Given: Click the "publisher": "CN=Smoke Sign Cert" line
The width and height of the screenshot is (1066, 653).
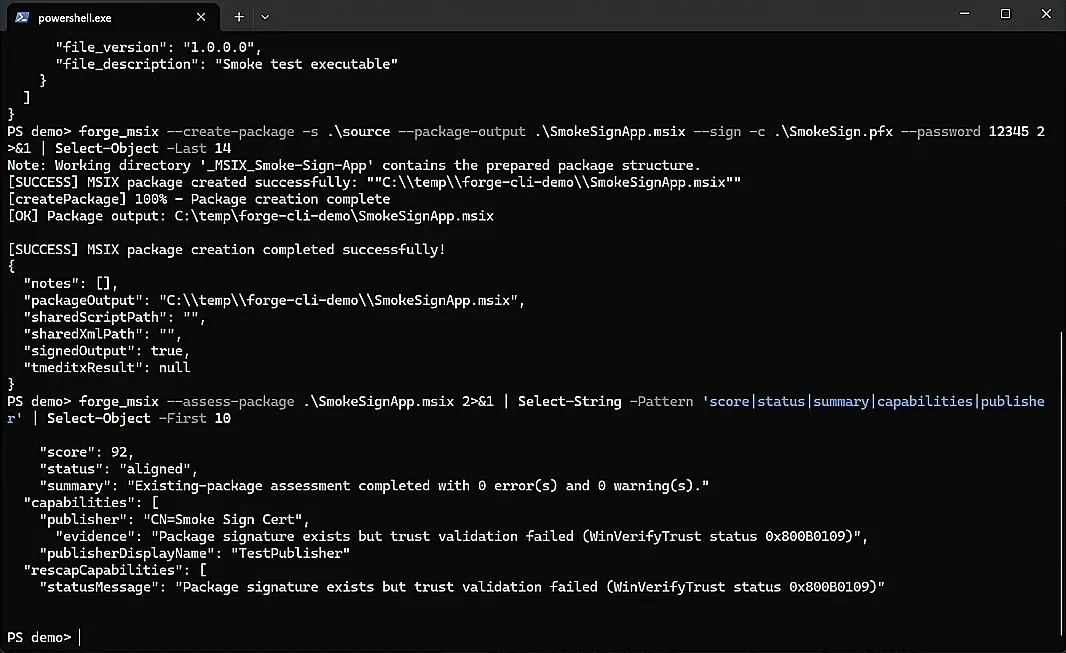Looking at the screenshot, I should [174, 519].
